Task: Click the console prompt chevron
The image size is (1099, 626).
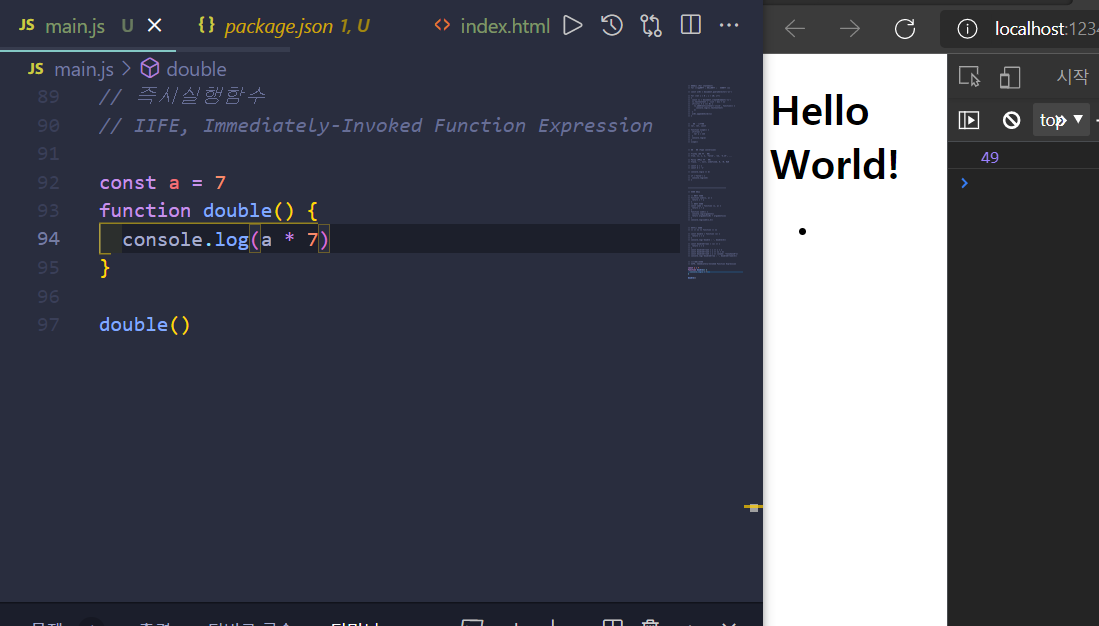Action: click(964, 183)
